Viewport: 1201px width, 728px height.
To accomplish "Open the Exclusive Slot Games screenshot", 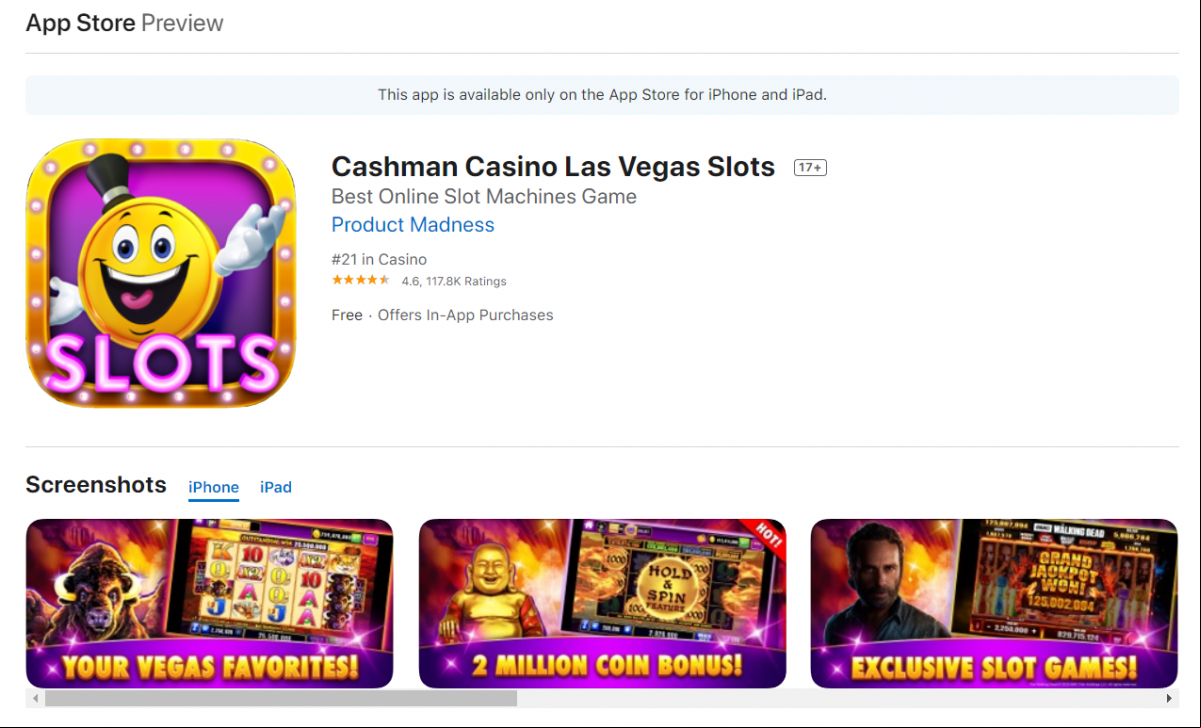I will (x=994, y=603).
